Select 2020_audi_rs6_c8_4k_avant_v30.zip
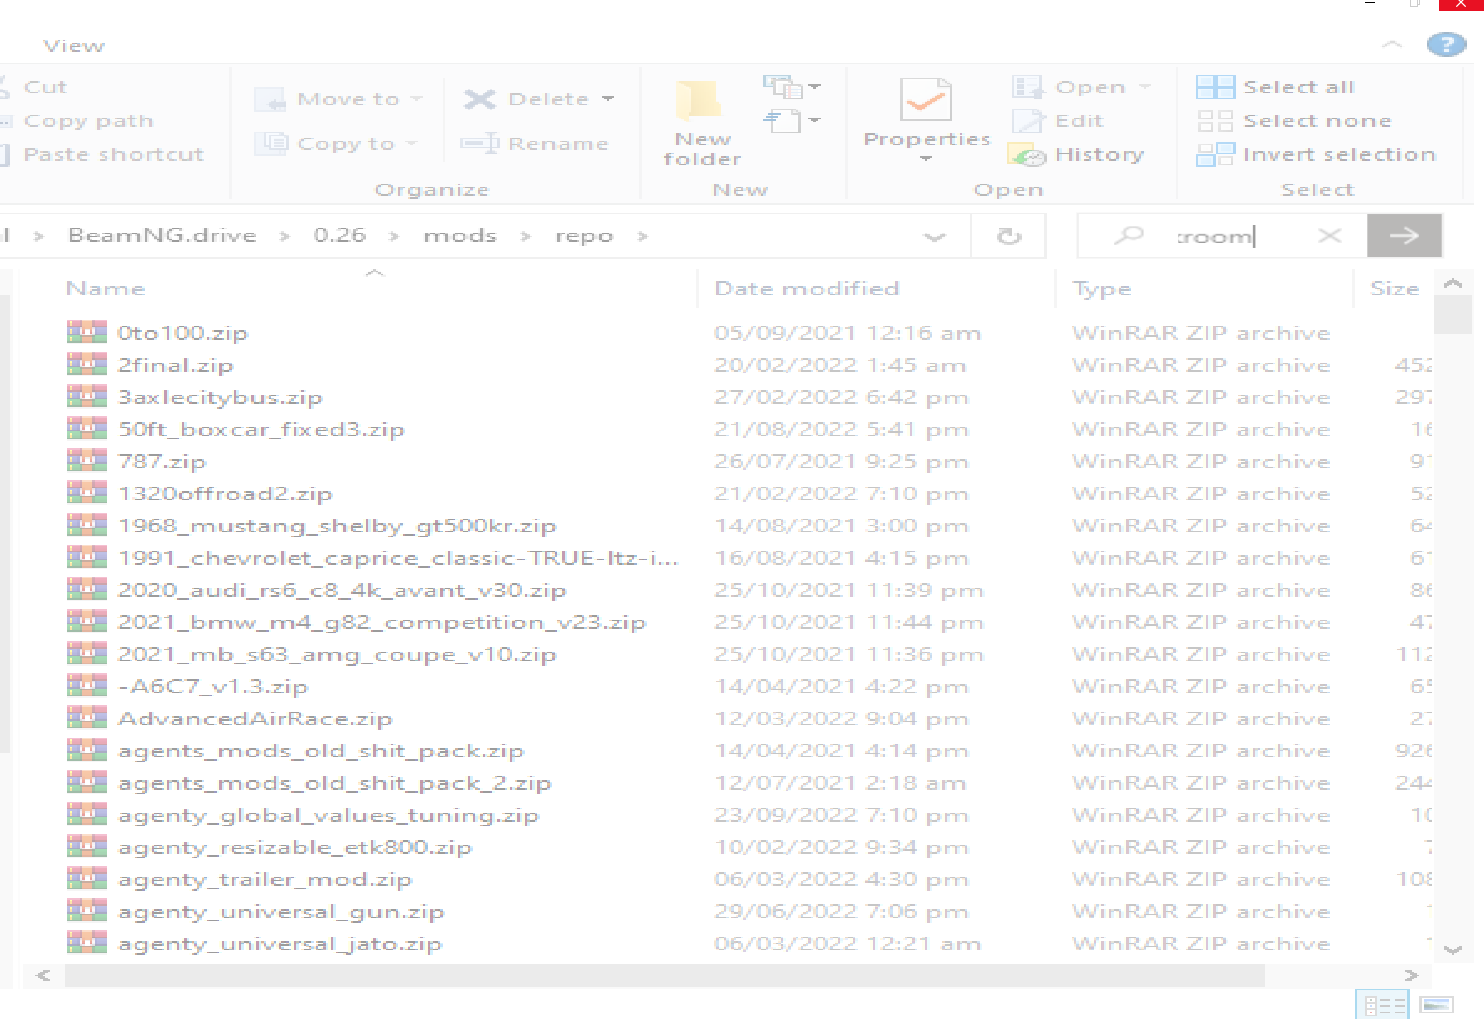This screenshot has height=1019, width=1484. [342, 590]
